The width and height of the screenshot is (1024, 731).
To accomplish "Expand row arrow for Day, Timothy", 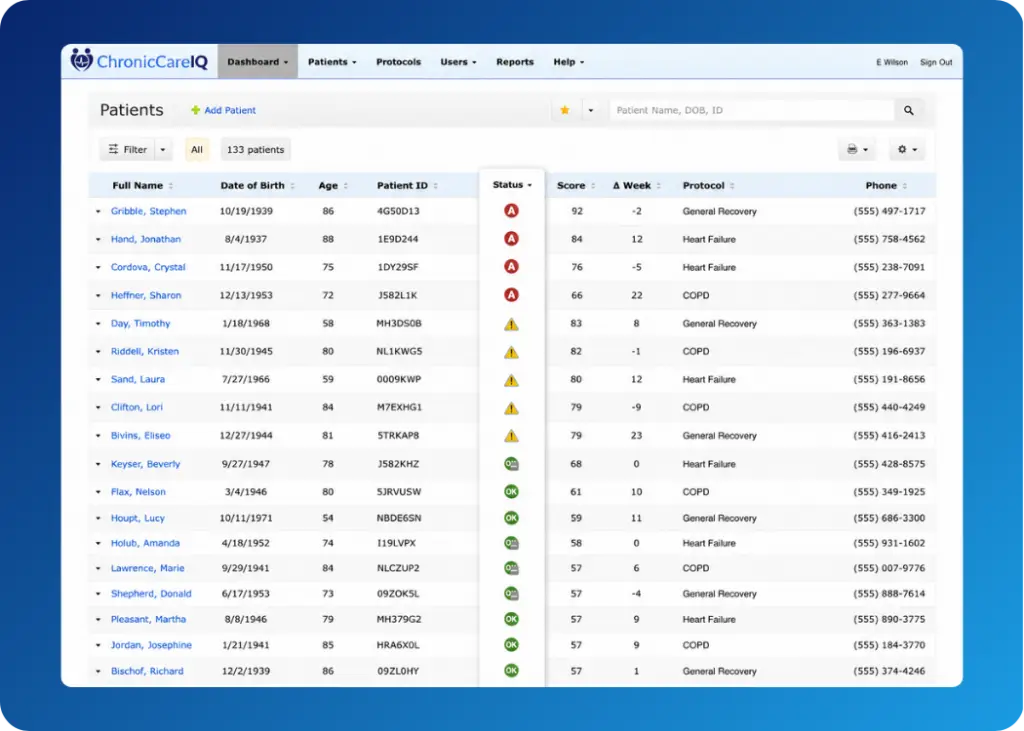I will 98,324.
